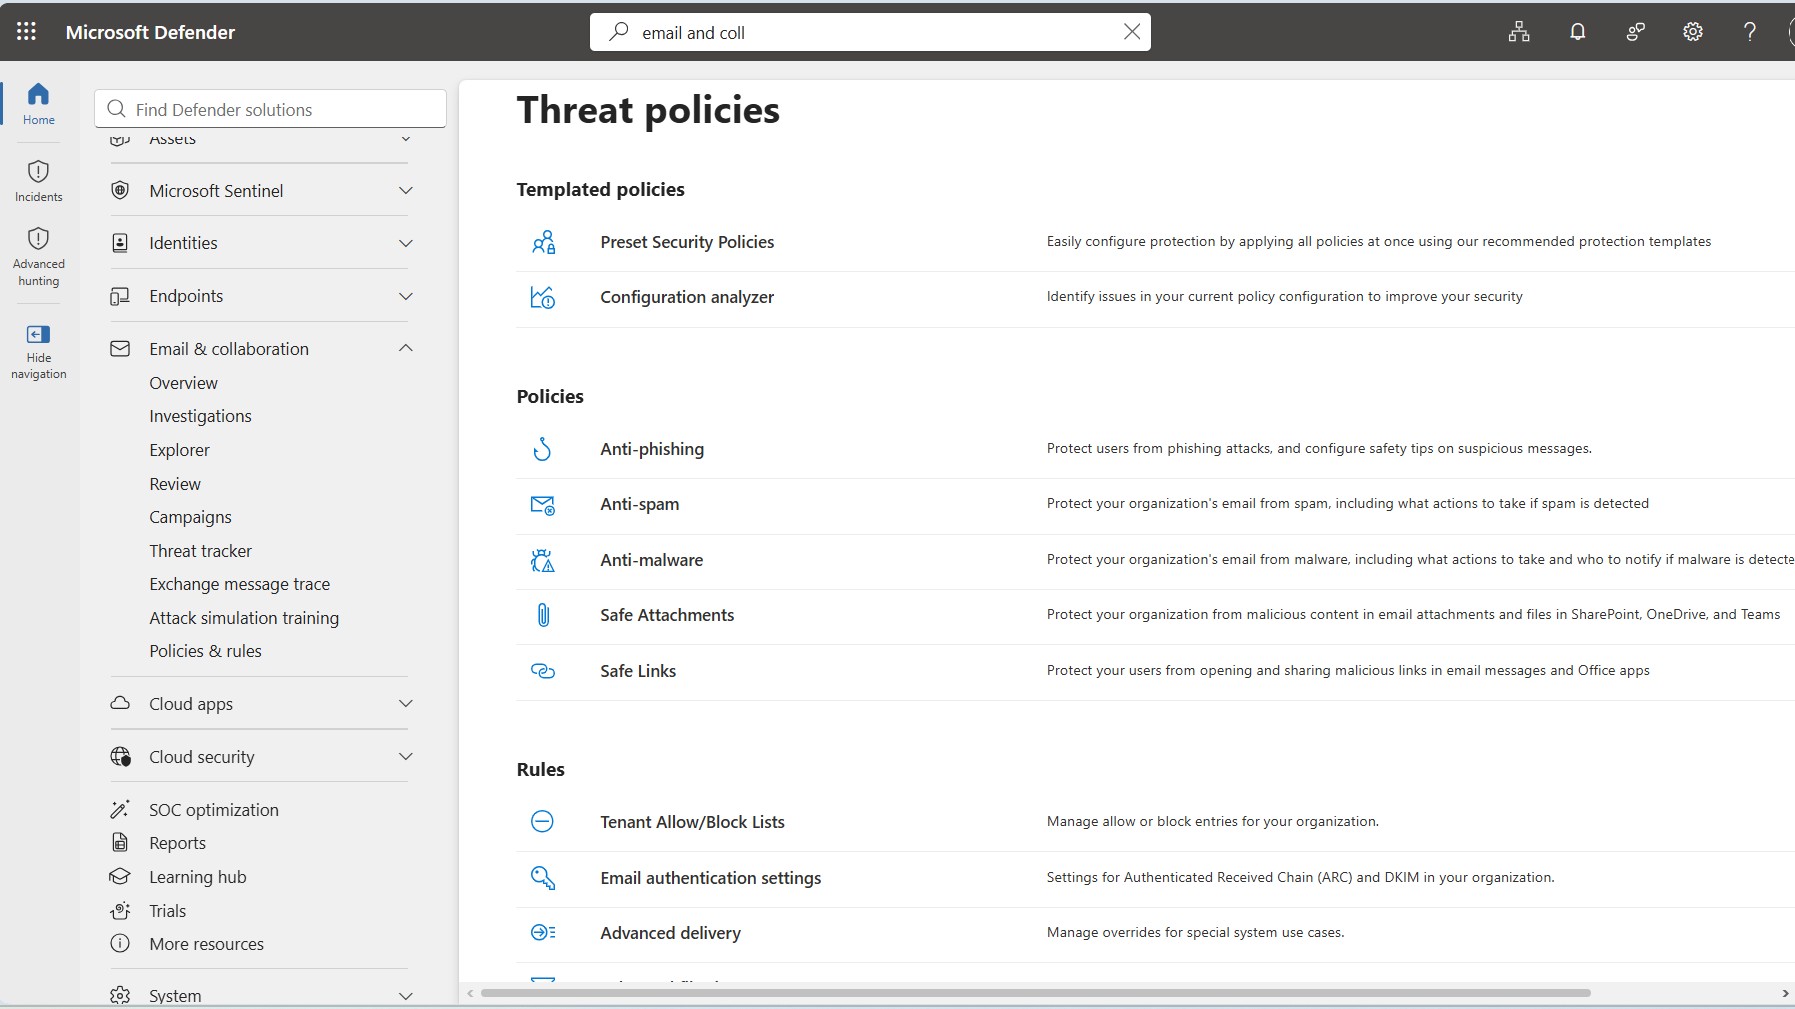Expand the Identities section chevron
The image size is (1795, 1009).
[406, 243]
